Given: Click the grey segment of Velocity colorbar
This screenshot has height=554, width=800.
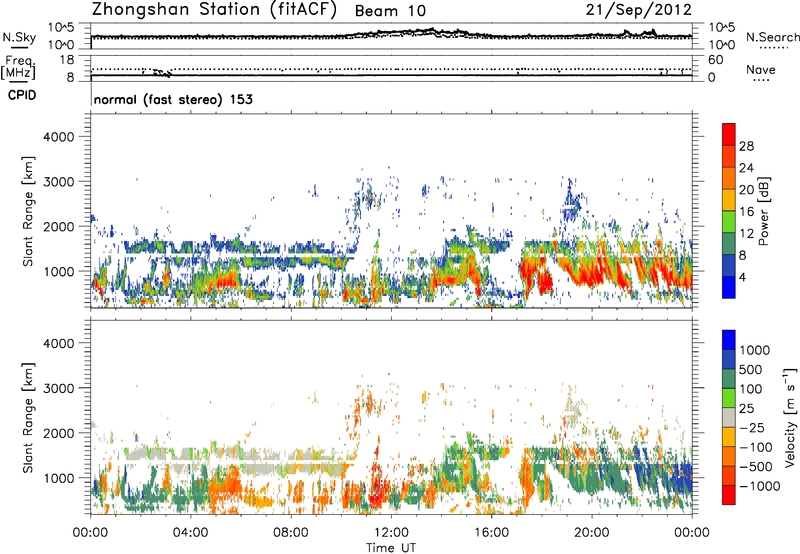Looking at the screenshot, I should pos(729,418).
